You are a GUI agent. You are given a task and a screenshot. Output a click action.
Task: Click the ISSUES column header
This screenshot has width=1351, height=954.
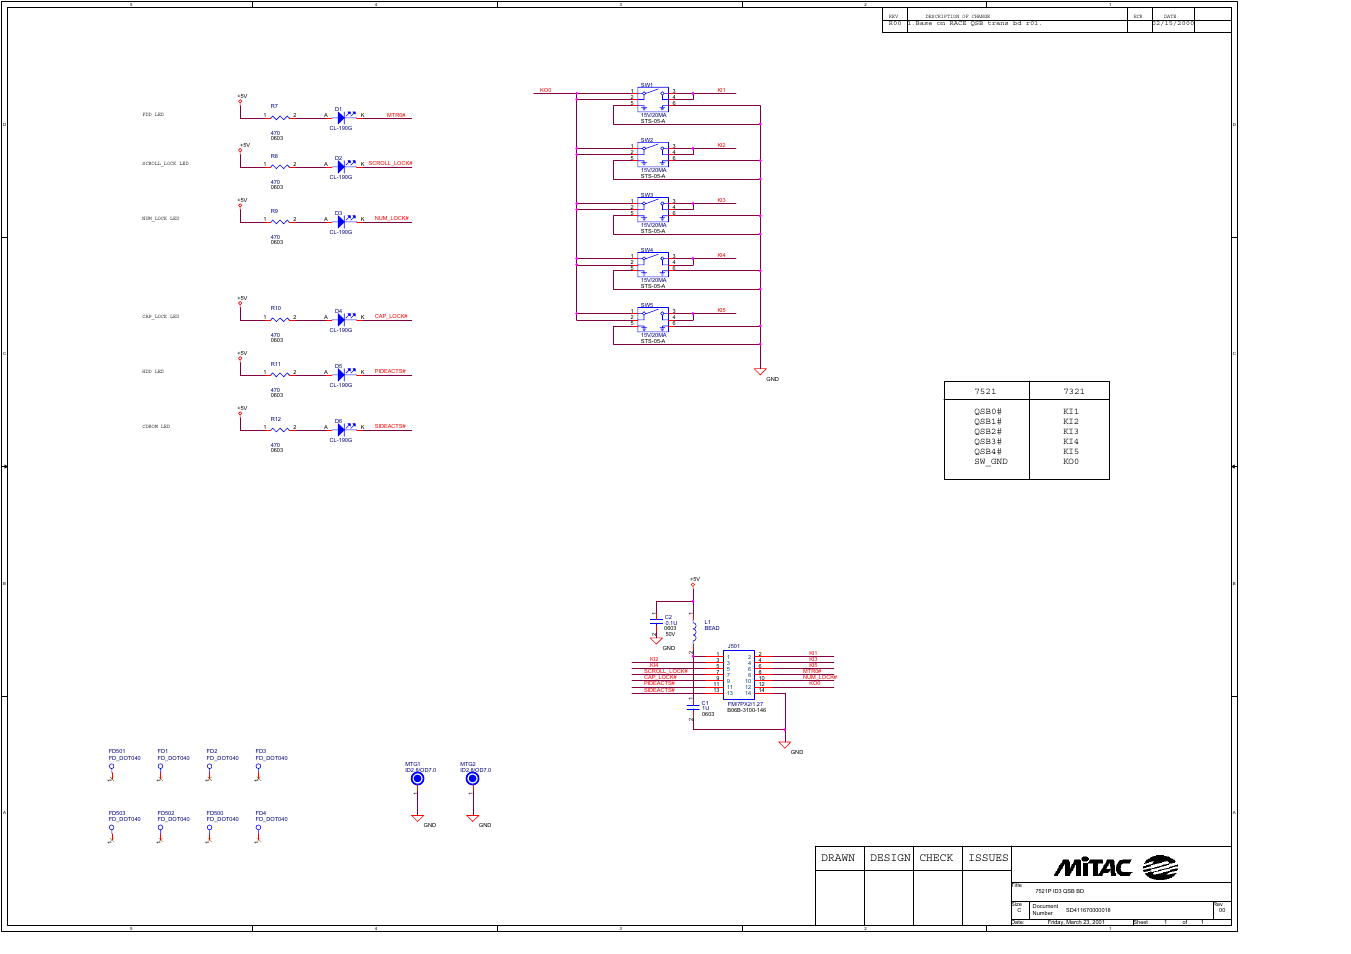pyautogui.click(x=988, y=858)
